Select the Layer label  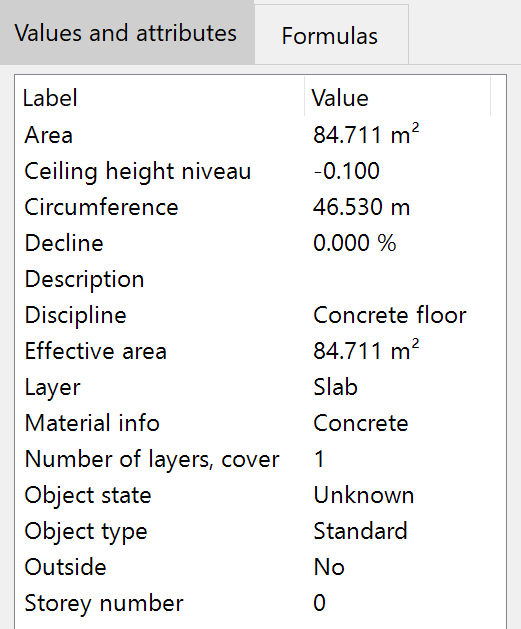52,388
